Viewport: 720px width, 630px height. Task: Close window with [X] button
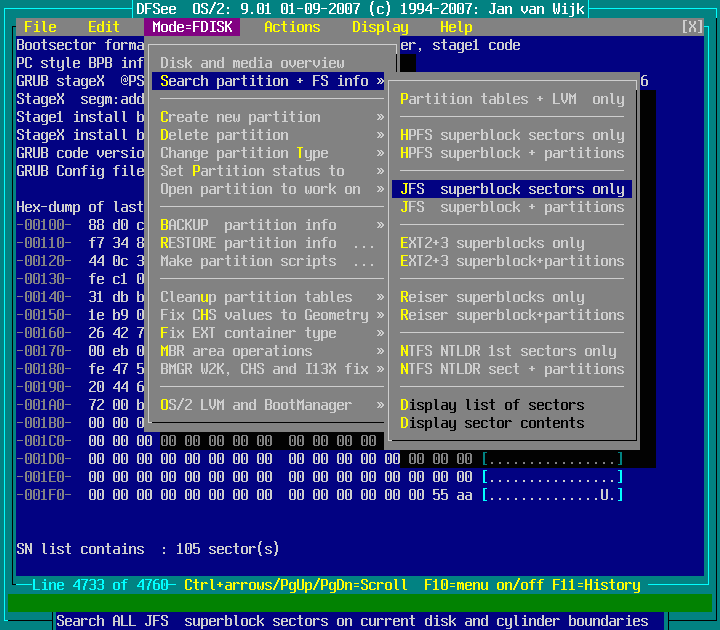pyautogui.click(x=691, y=27)
